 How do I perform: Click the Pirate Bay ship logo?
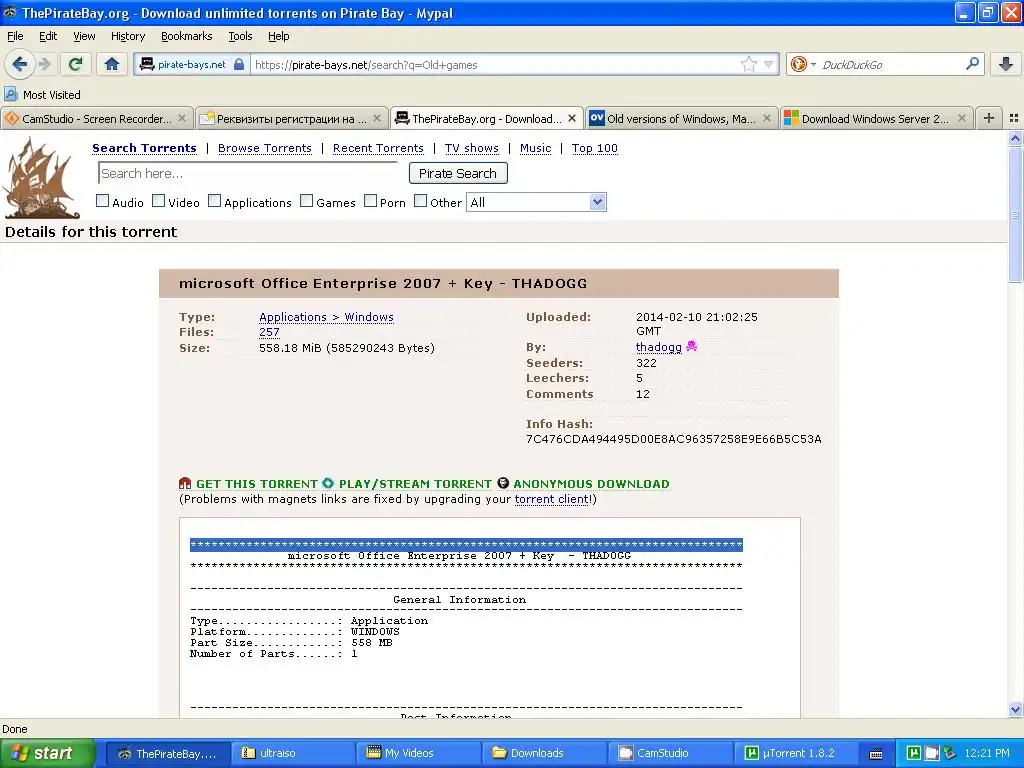pyautogui.click(x=41, y=178)
